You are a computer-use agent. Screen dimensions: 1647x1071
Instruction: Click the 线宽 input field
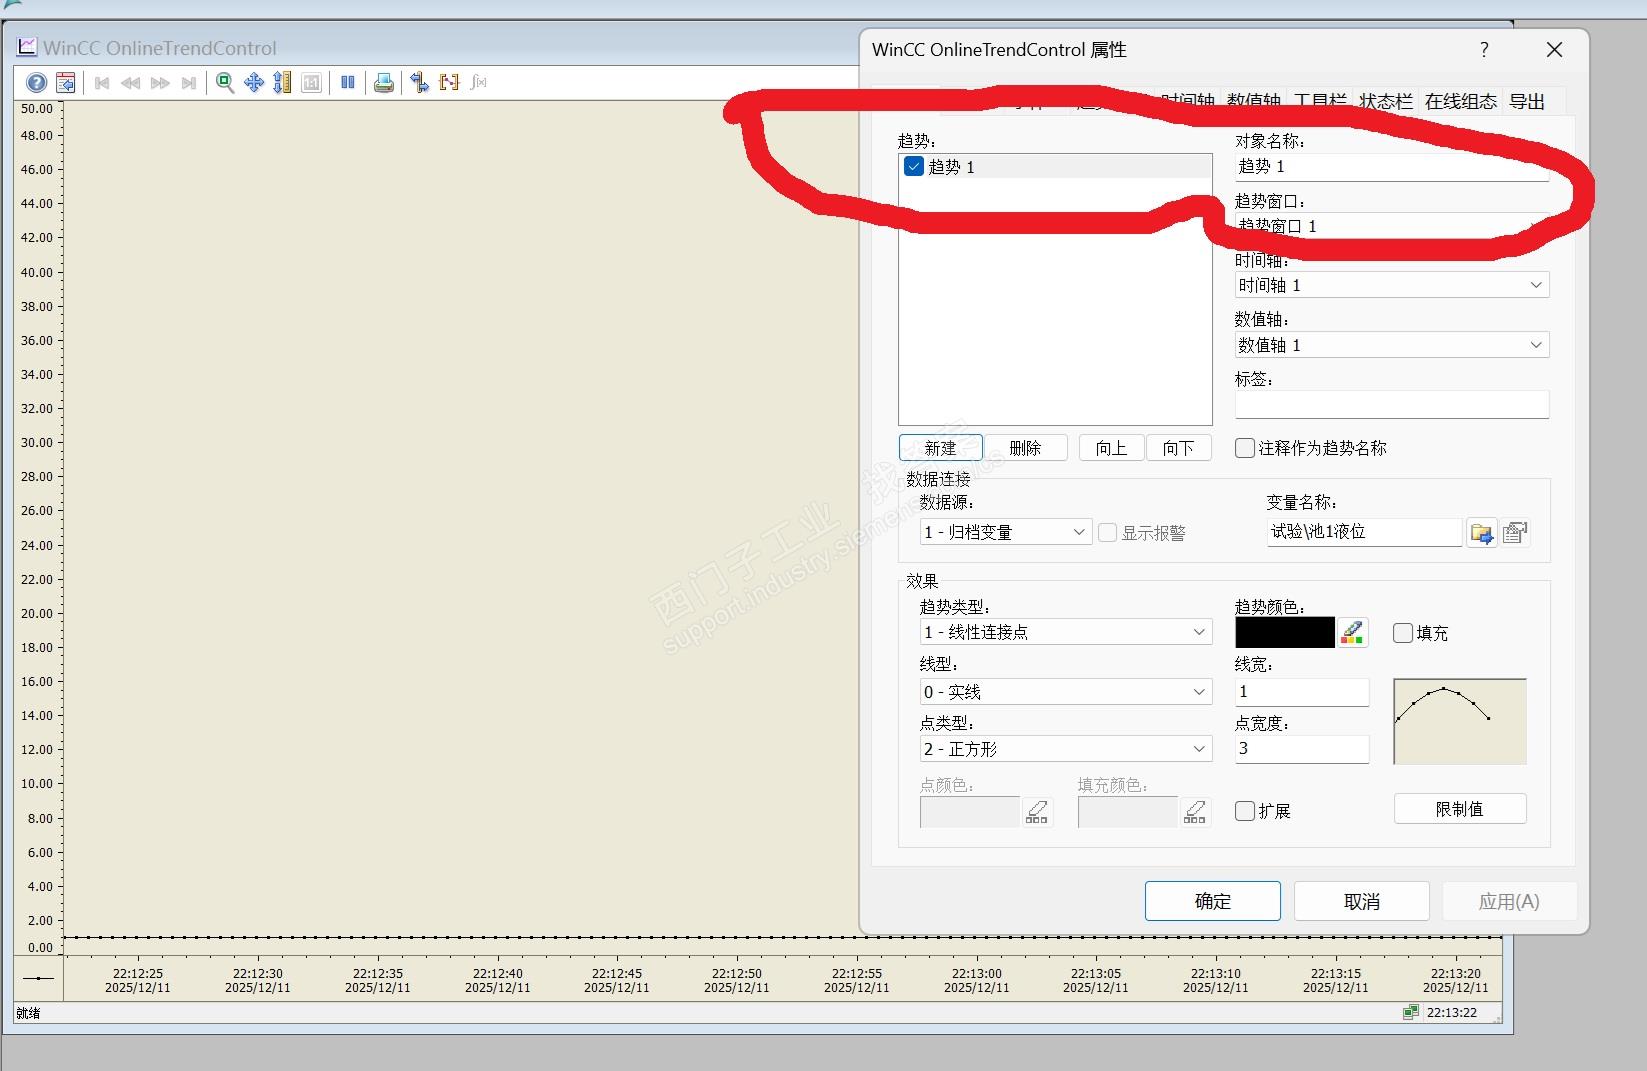pyautogui.click(x=1302, y=692)
